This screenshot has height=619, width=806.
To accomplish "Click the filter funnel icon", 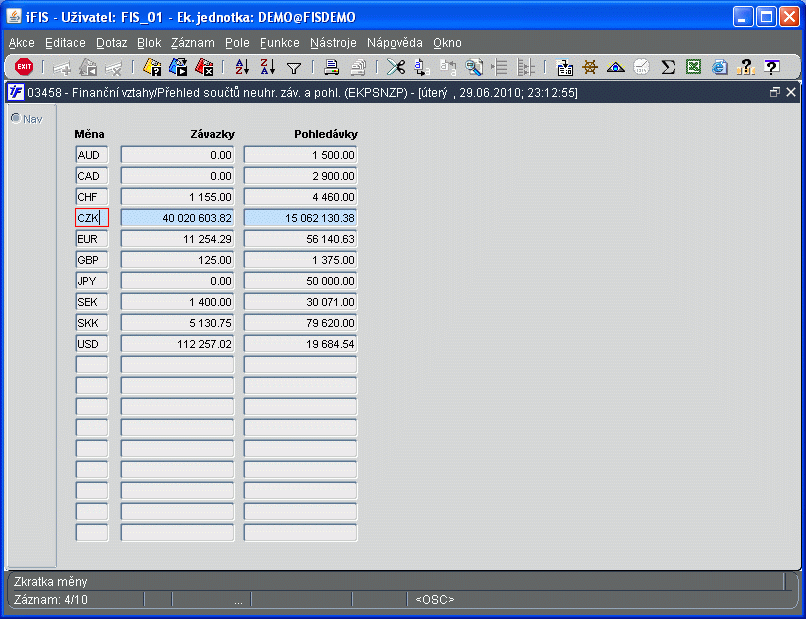I will point(294,68).
